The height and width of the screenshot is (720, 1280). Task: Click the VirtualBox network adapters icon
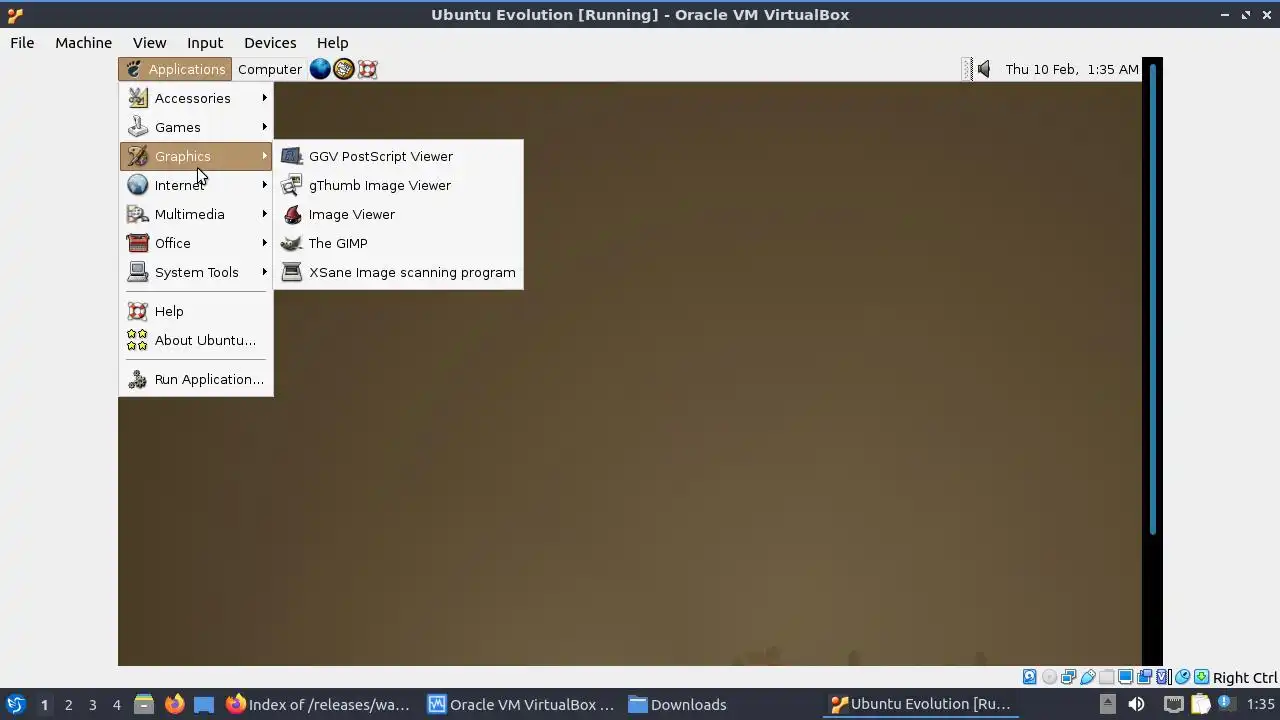pyautogui.click(x=1068, y=677)
